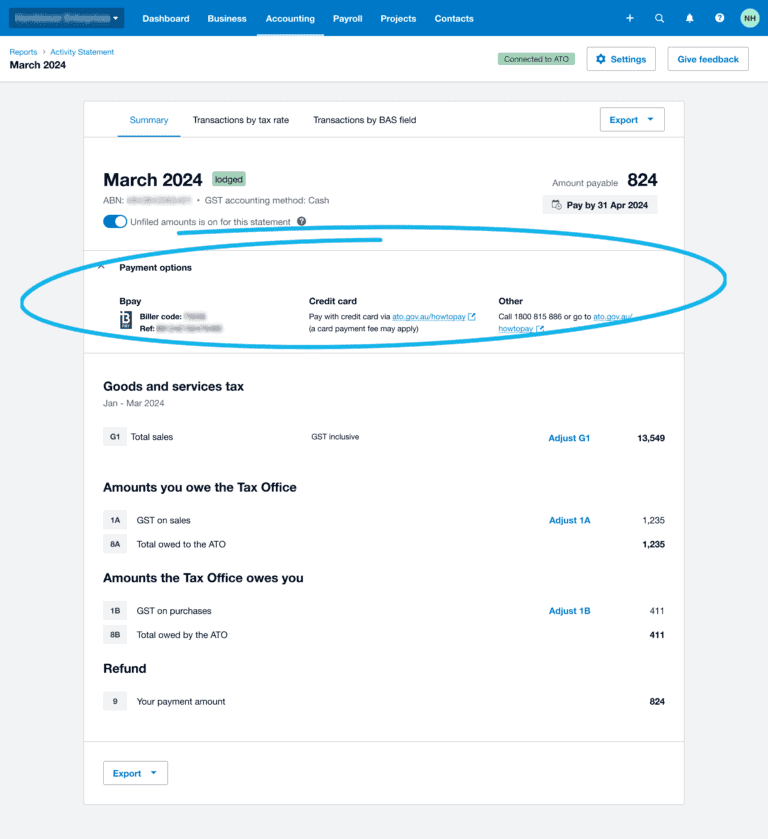Click the Settings gear icon
Image resolution: width=768 pixels, height=839 pixels.
click(x=600, y=58)
